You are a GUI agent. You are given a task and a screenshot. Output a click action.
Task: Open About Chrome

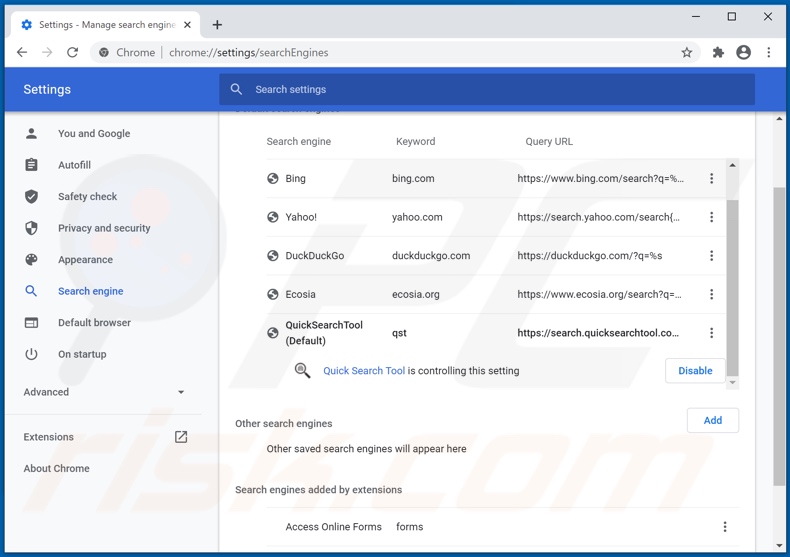pyautogui.click(x=56, y=468)
